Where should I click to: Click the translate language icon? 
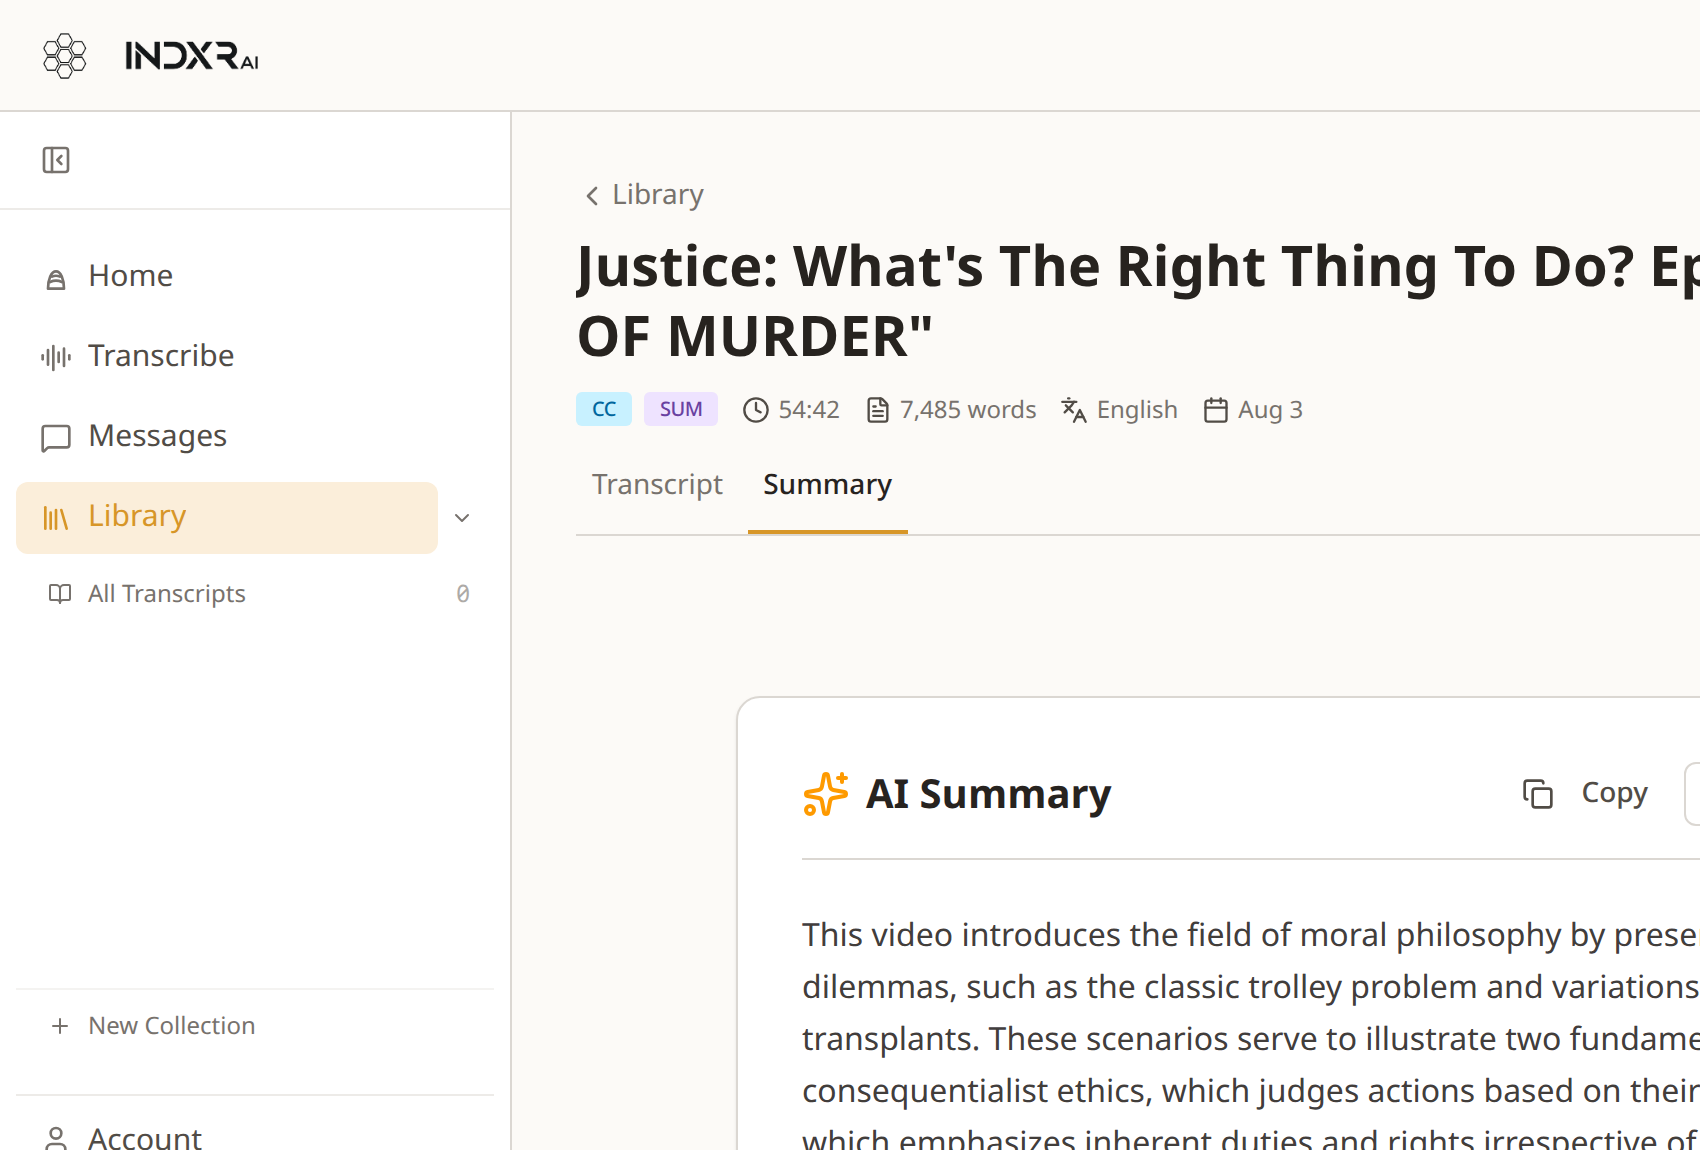coord(1074,410)
